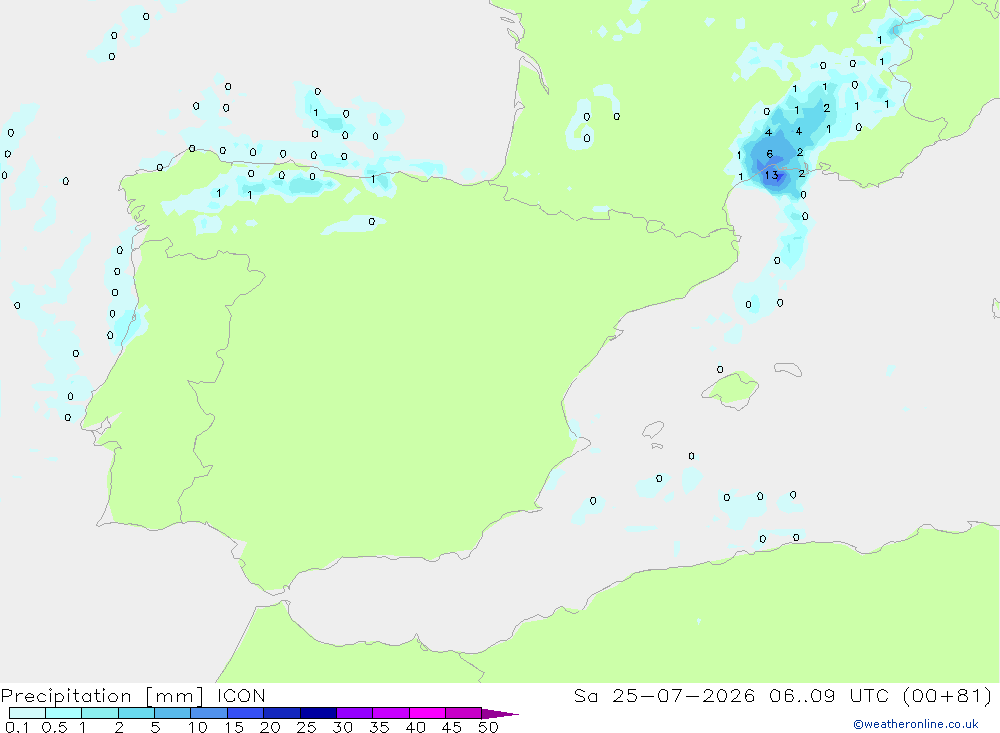Image resolution: width=1000 pixels, height=733 pixels.
Task: Click the '6' precipitation value on the map
Action: pos(770,154)
